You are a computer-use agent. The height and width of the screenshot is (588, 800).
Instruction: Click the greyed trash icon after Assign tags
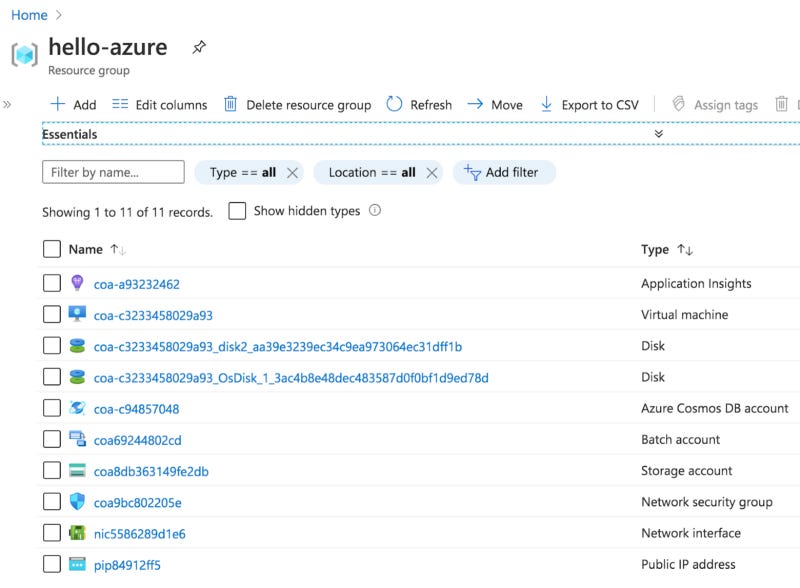pyautogui.click(x=781, y=104)
